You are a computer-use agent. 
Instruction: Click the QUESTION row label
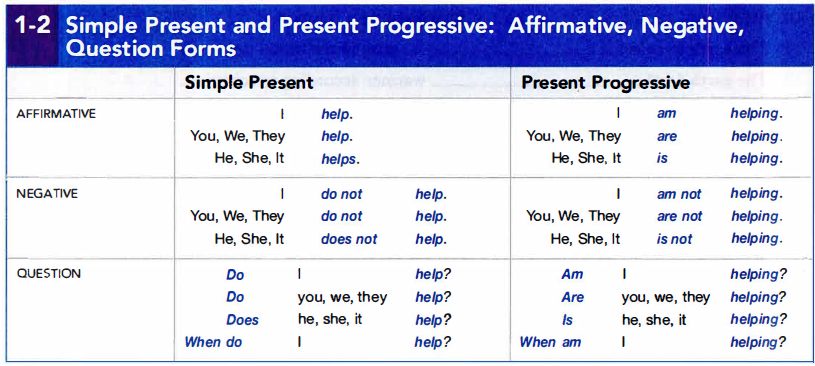[49, 273]
